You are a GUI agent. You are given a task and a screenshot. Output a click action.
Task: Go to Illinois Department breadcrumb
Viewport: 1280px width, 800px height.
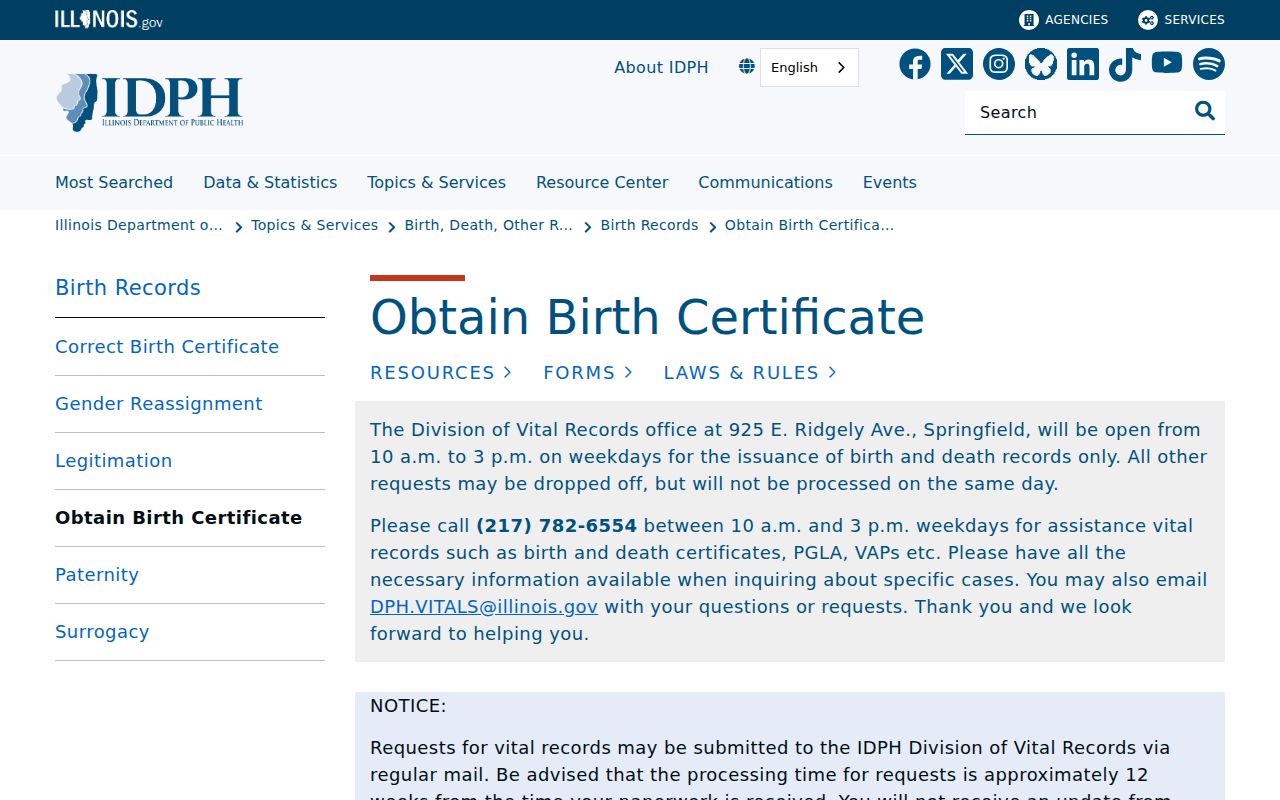(x=139, y=225)
